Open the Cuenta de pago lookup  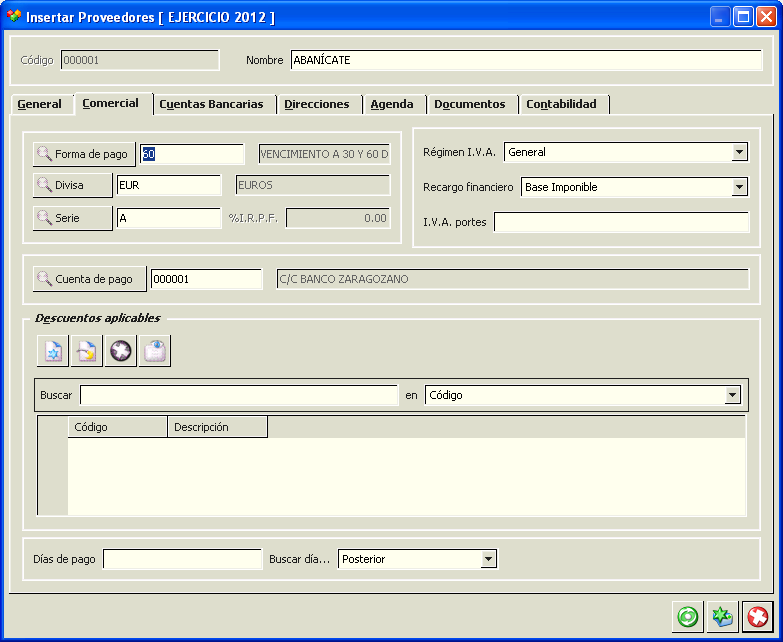point(90,279)
